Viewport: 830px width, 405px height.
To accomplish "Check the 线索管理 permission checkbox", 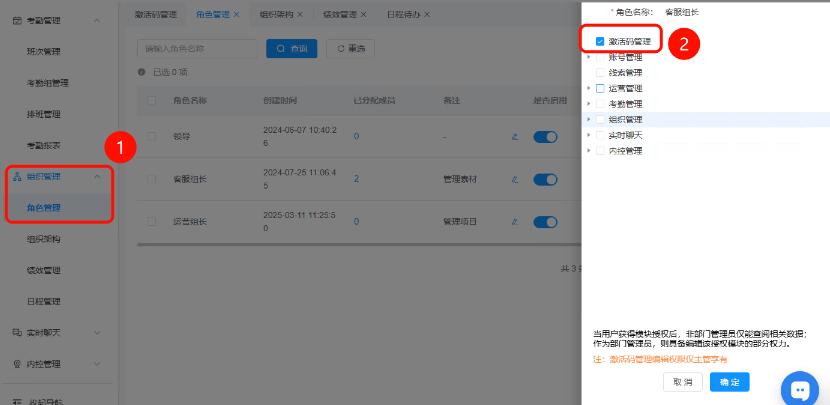I will (600, 73).
